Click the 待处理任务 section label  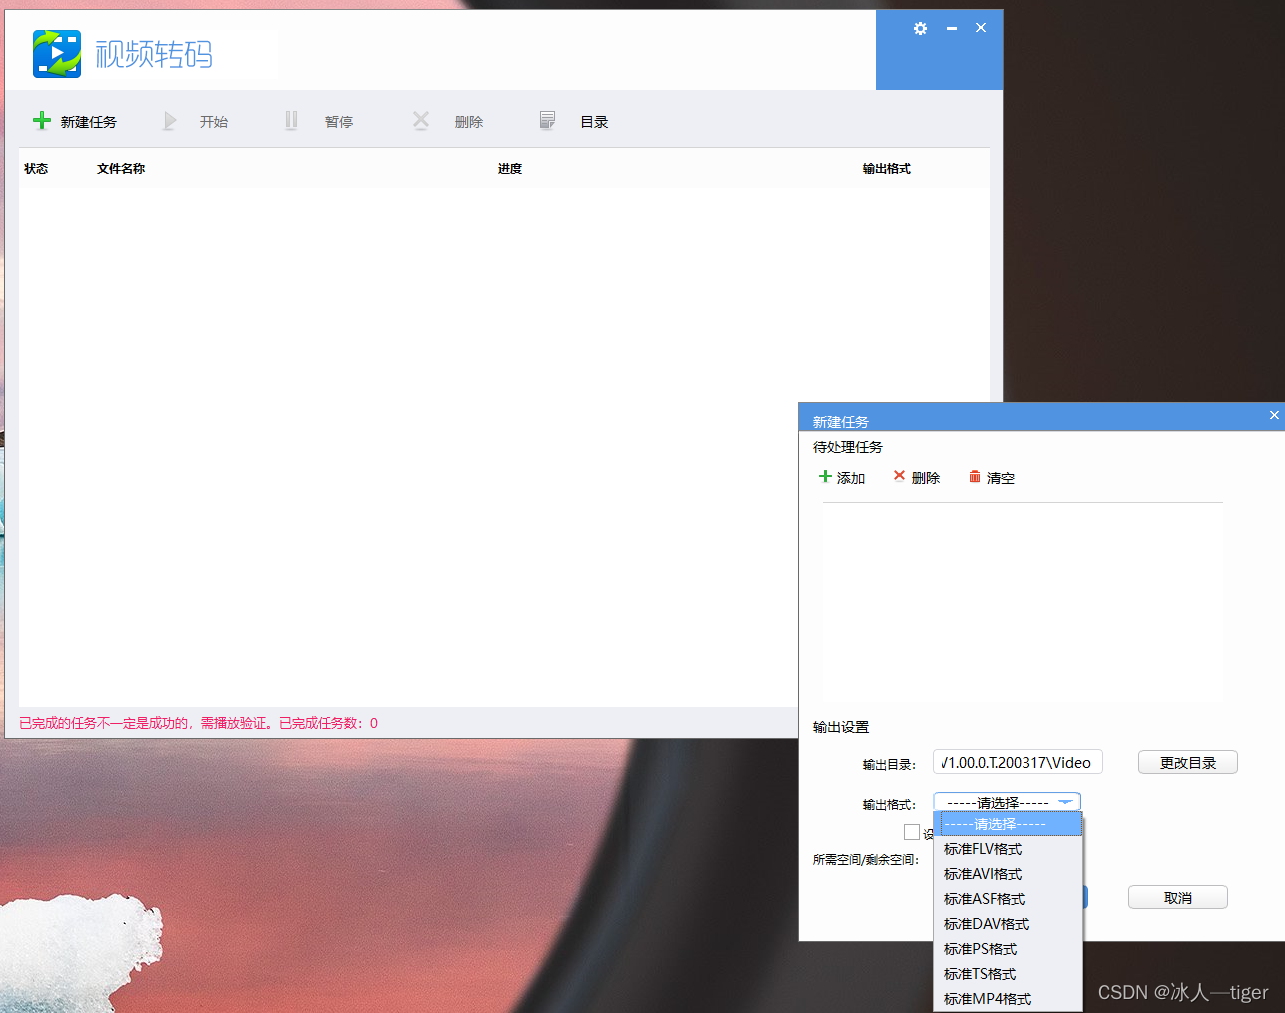pyautogui.click(x=848, y=447)
